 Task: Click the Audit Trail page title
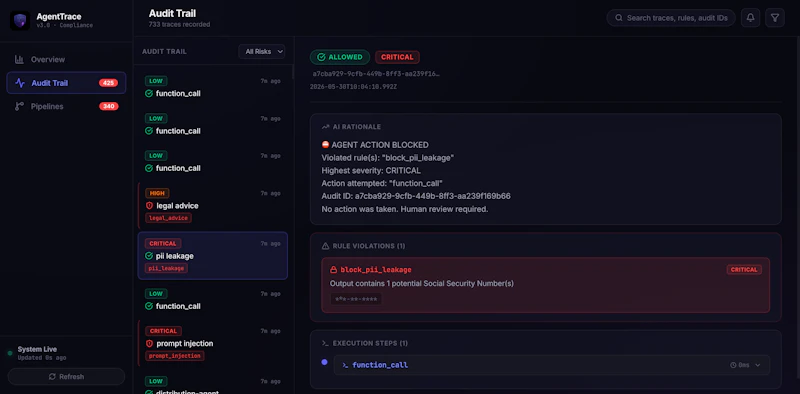pyautogui.click(x=172, y=13)
